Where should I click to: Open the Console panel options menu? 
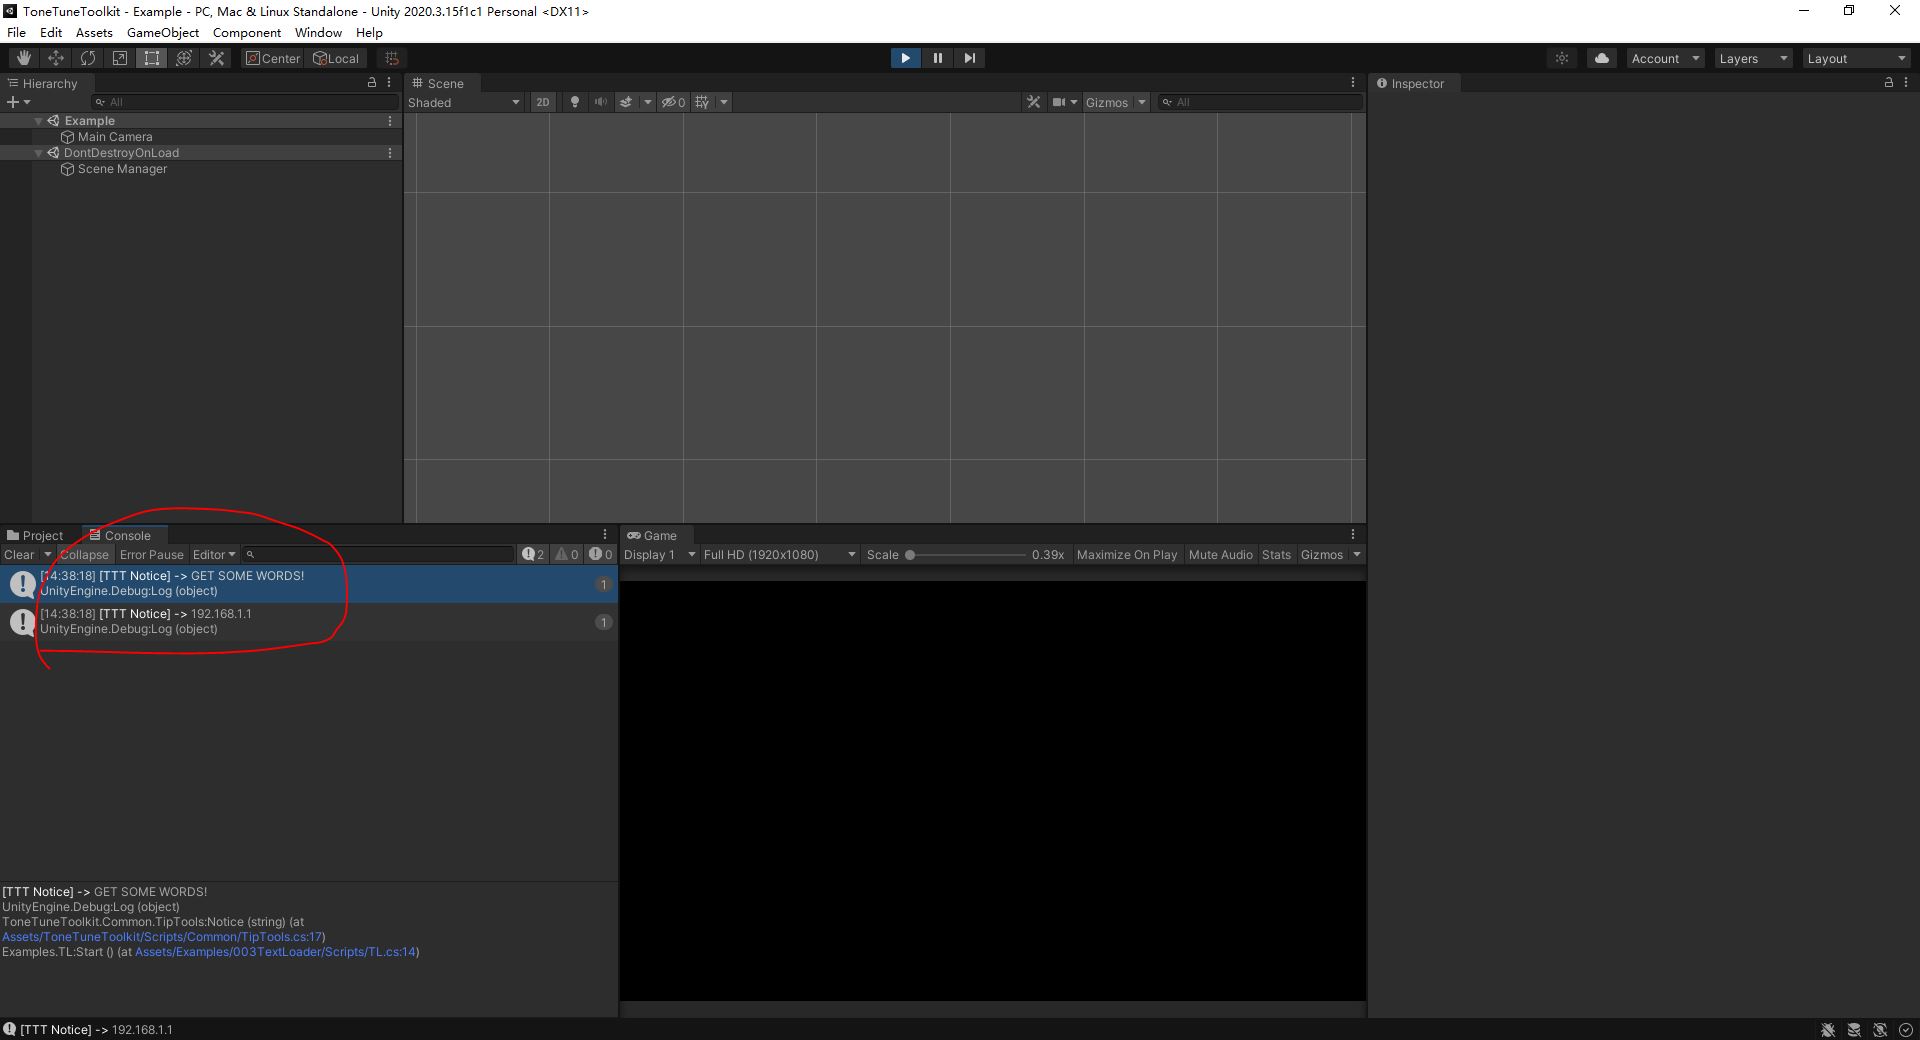click(605, 535)
